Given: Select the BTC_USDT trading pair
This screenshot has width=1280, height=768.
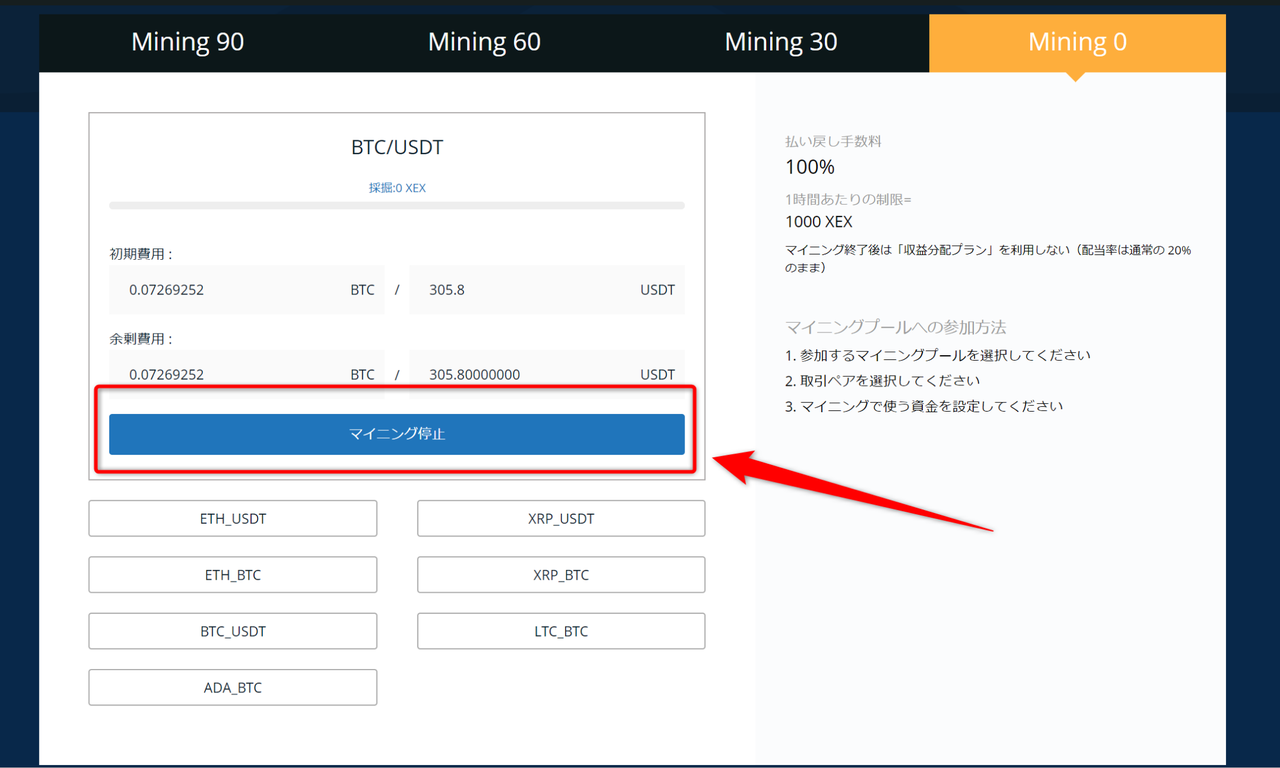Looking at the screenshot, I should (232, 631).
